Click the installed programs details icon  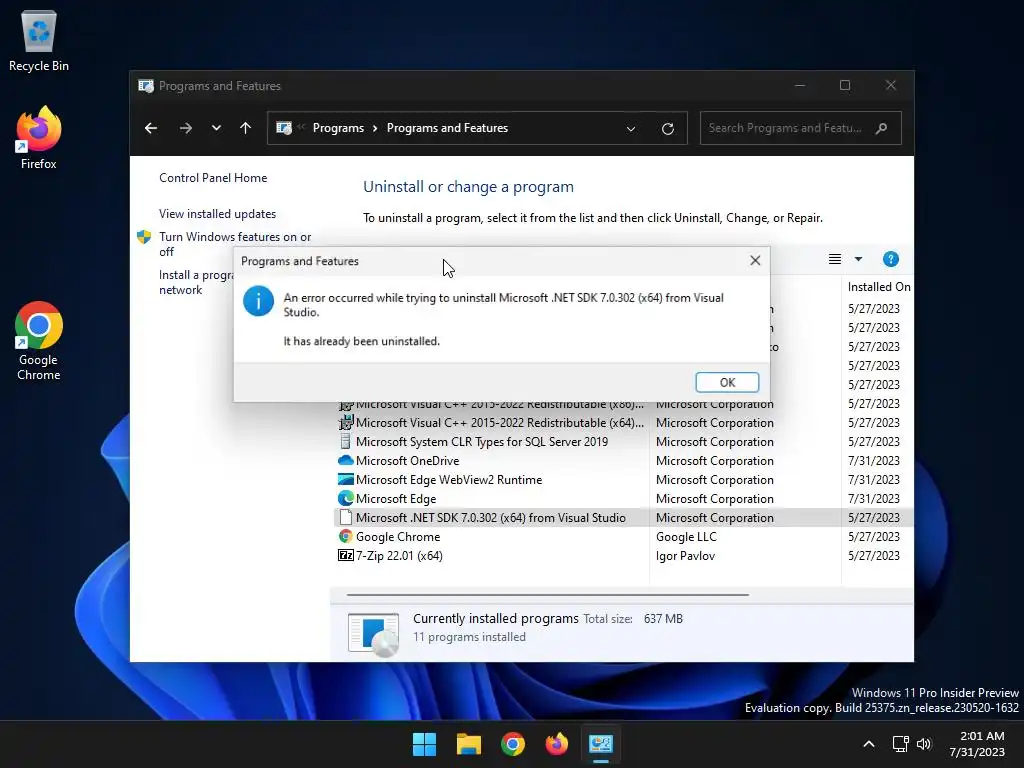coord(373,634)
